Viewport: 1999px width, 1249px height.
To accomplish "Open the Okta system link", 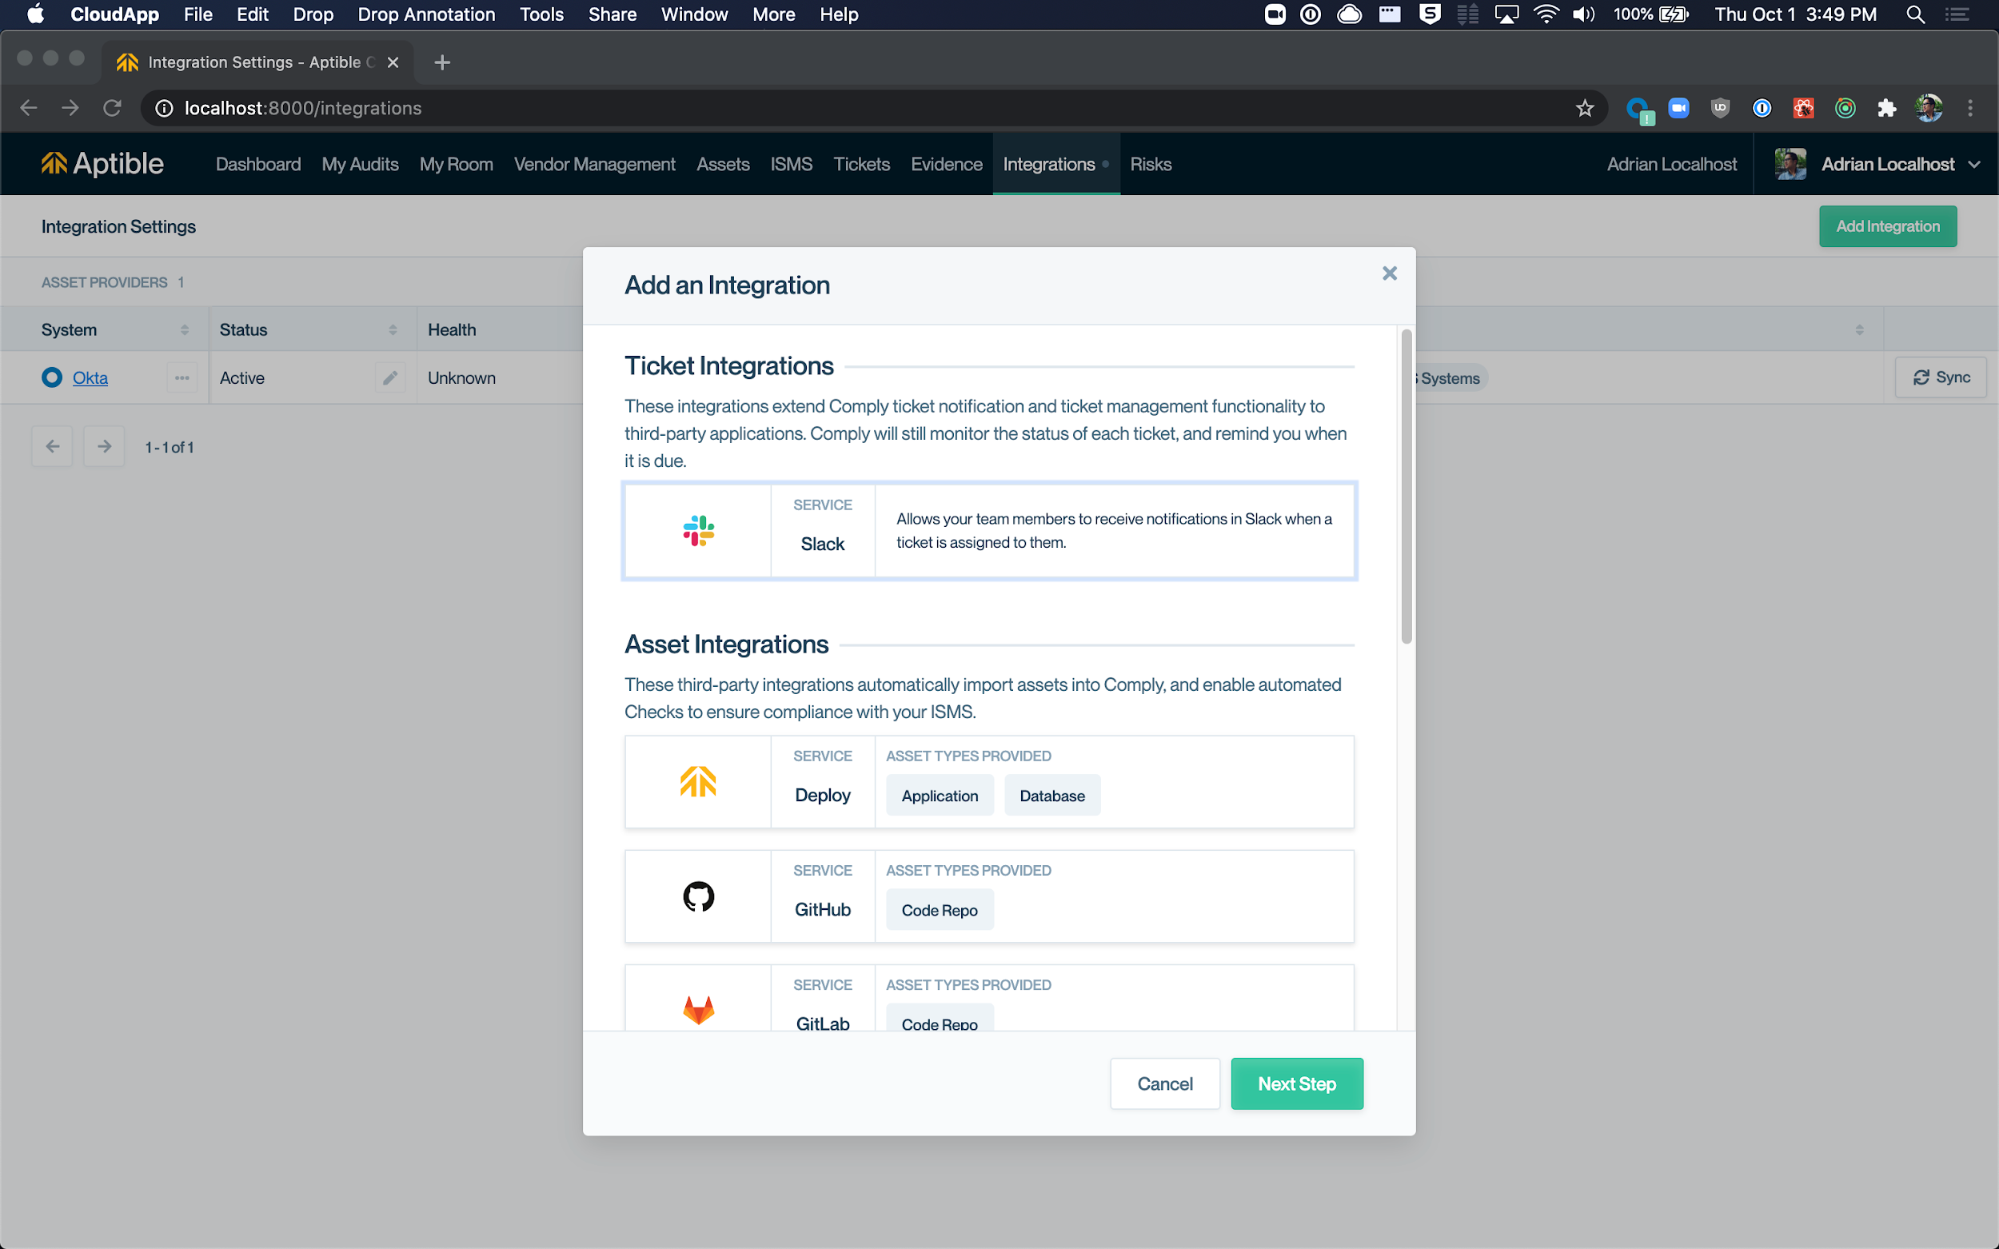I will [x=90, y=378].
